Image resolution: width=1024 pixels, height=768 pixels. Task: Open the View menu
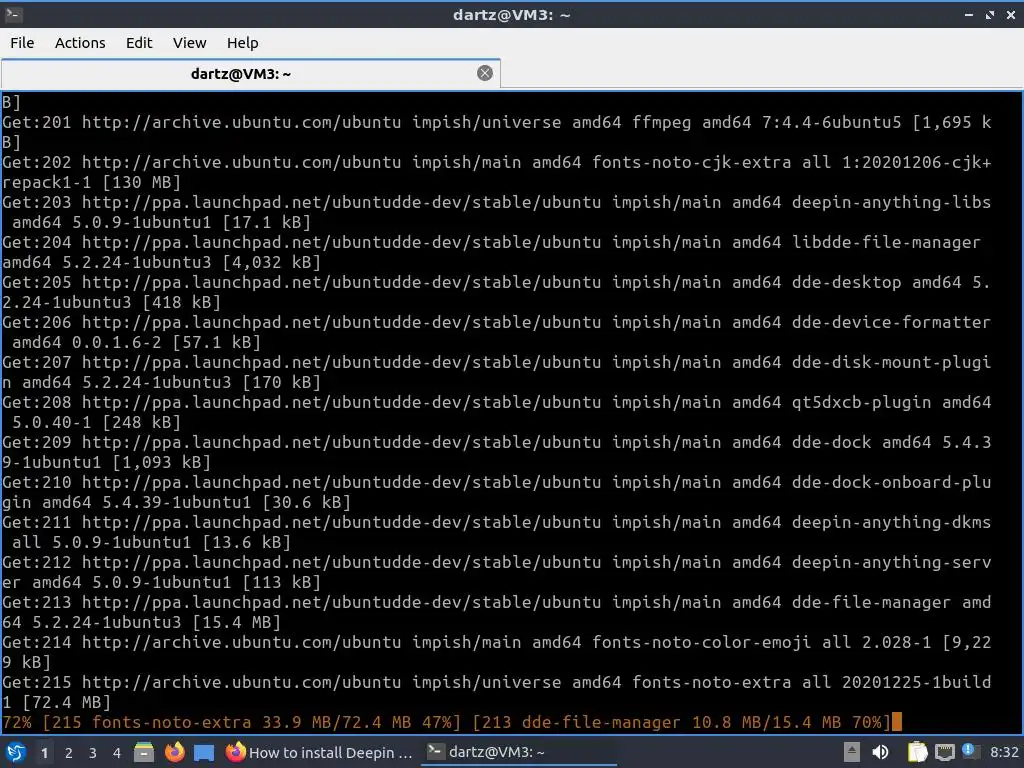pos(189,42)
